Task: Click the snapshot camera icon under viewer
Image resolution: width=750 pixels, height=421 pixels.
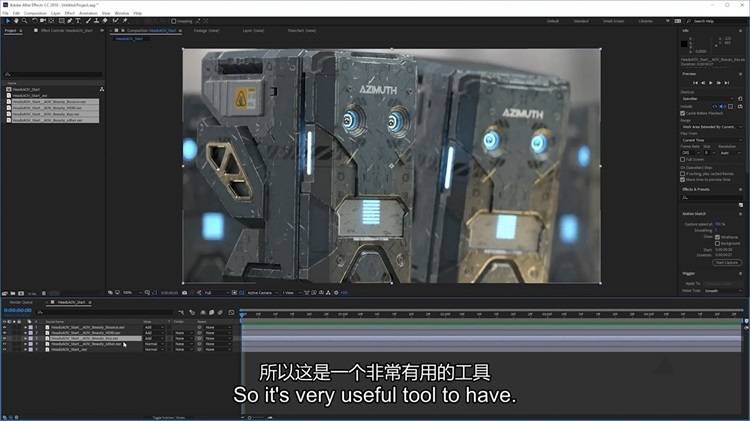Action: pos(185,292)
